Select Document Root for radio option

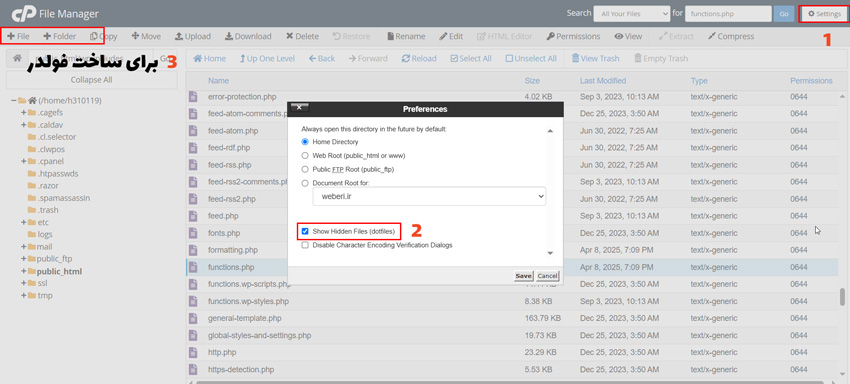point(305,183)
